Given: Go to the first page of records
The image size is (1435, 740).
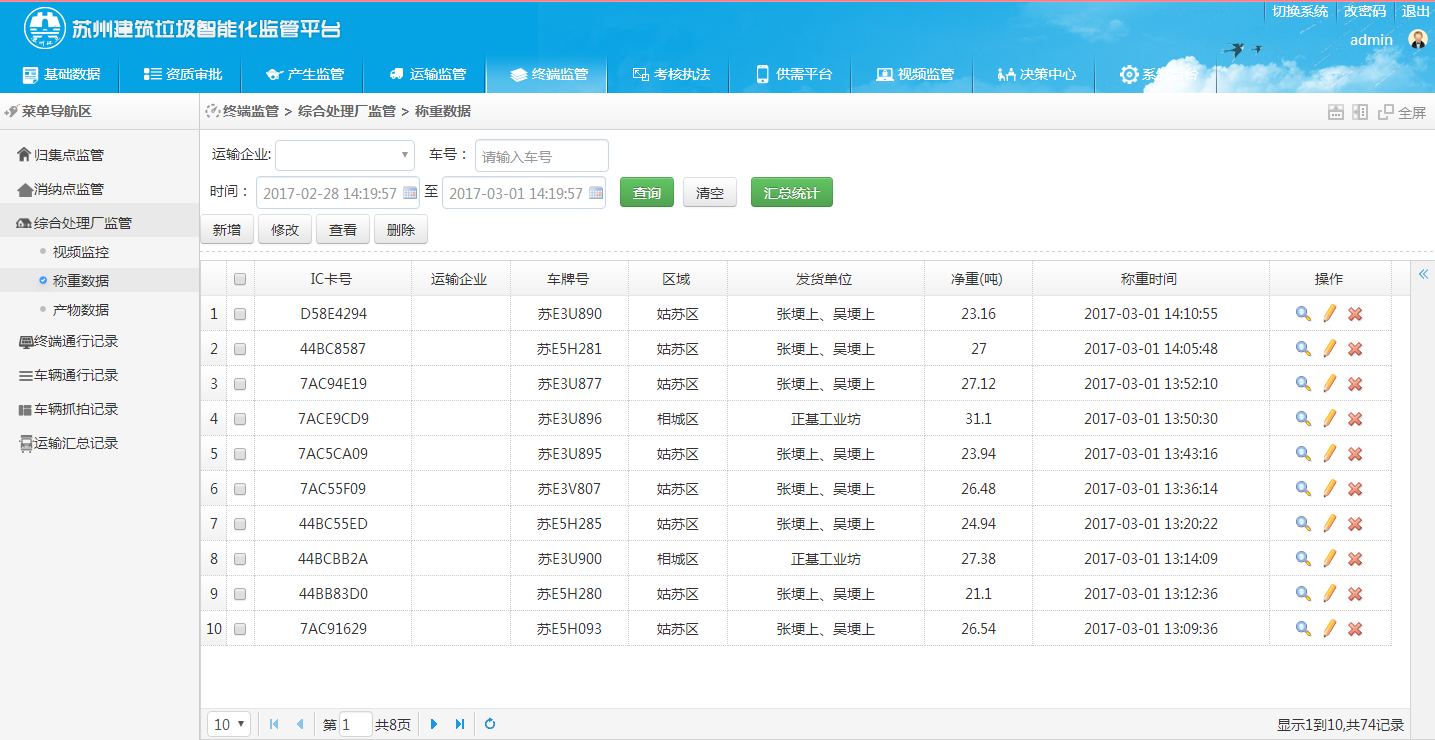Looking at the screenshot, I should 274,724.
